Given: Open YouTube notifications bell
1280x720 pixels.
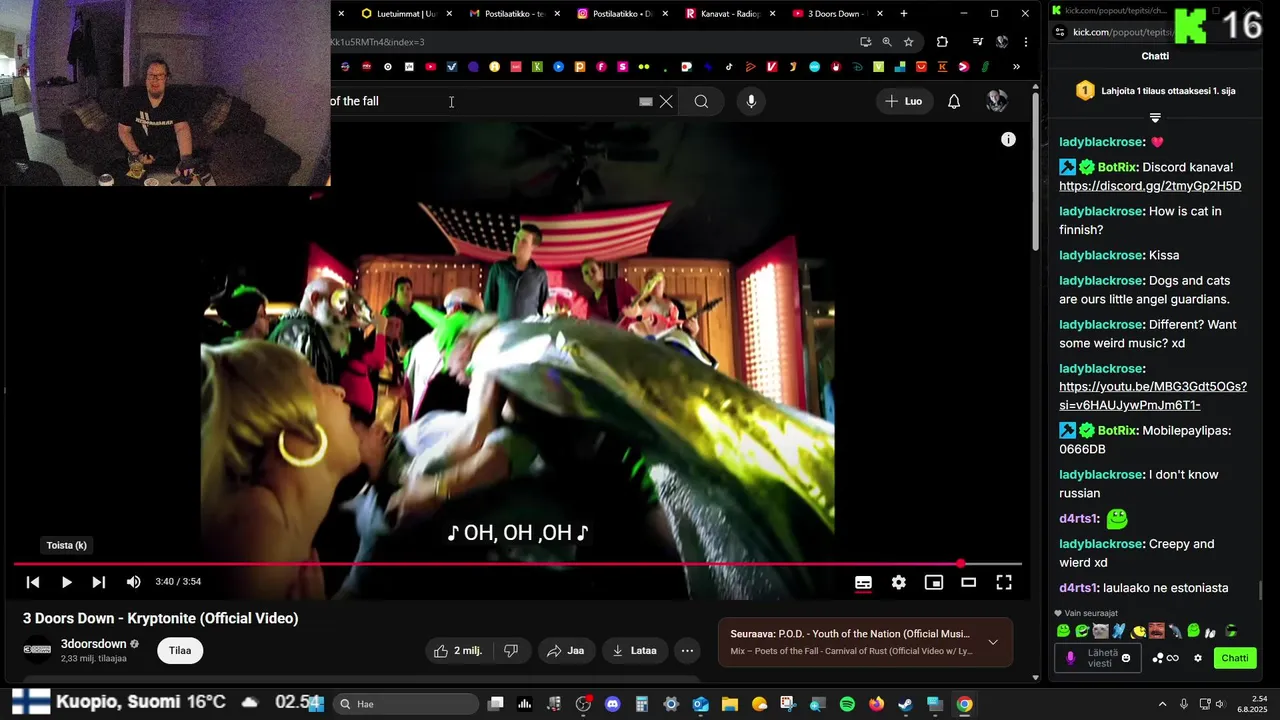Looking at the screenshot, I should pyautogui.click(x=954, y=101).
